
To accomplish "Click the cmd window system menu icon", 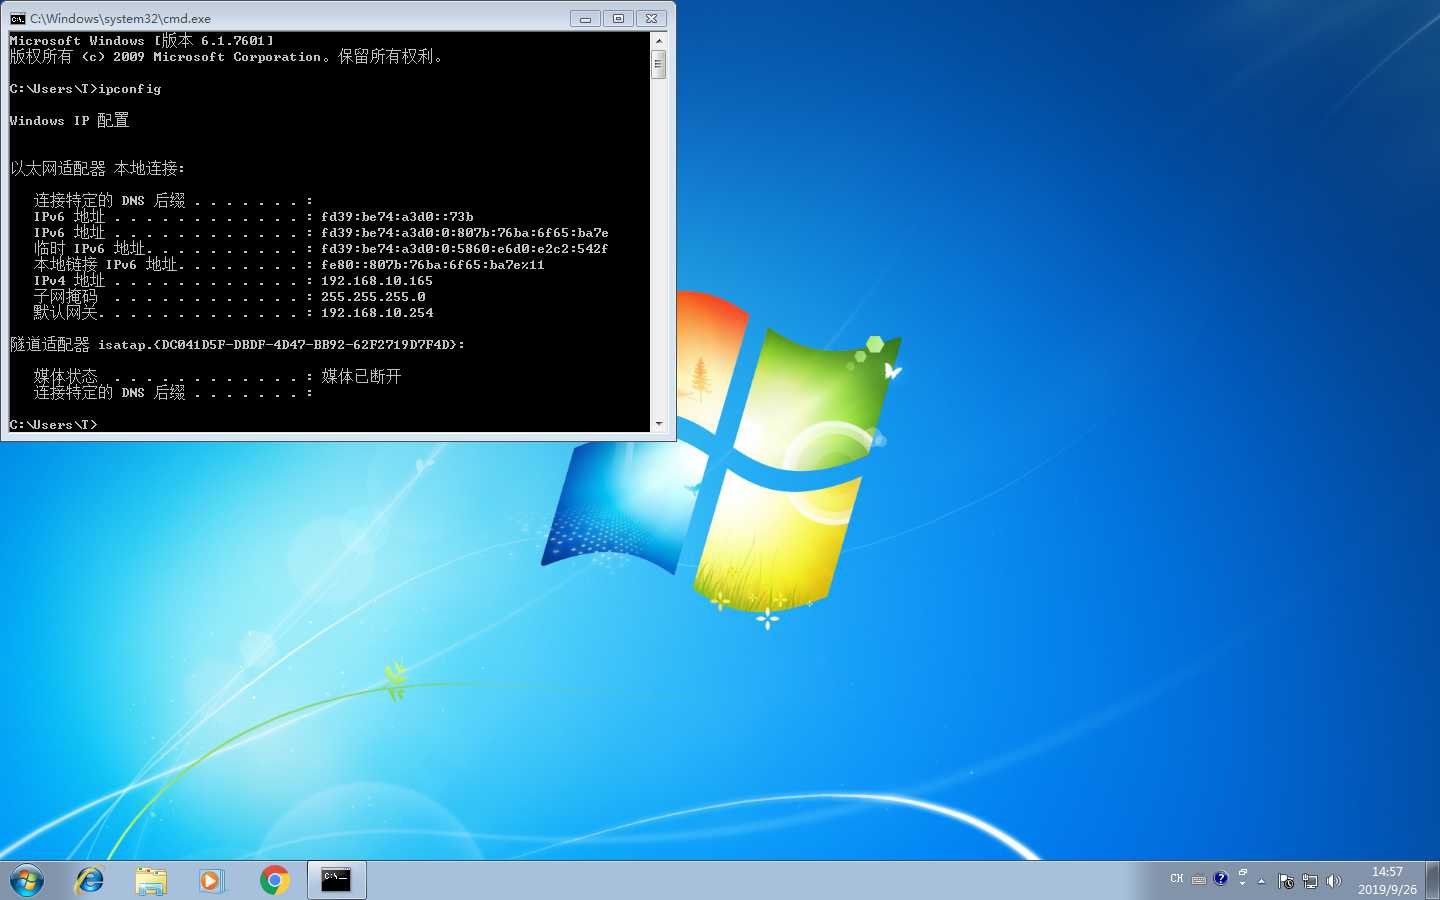I will pos(17,18).
